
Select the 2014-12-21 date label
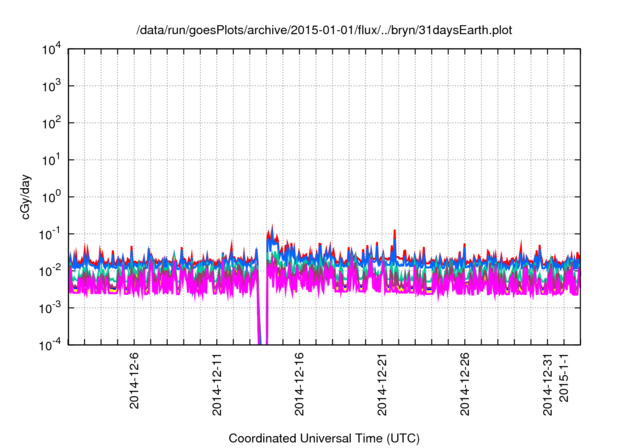(x=382, y=381)
